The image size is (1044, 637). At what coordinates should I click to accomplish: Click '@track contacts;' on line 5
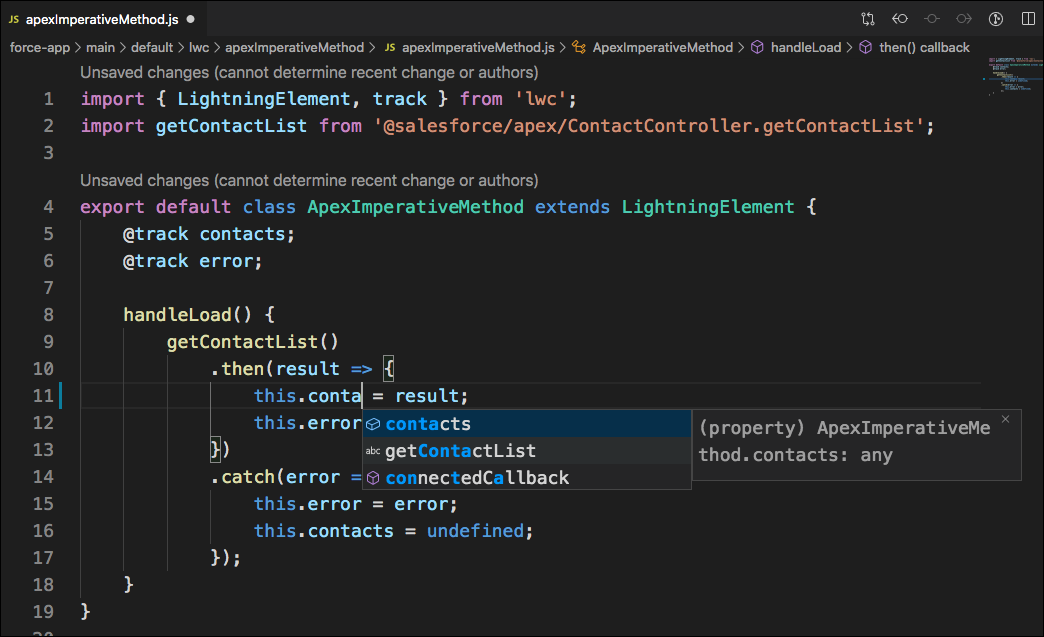tap(208, 234)
